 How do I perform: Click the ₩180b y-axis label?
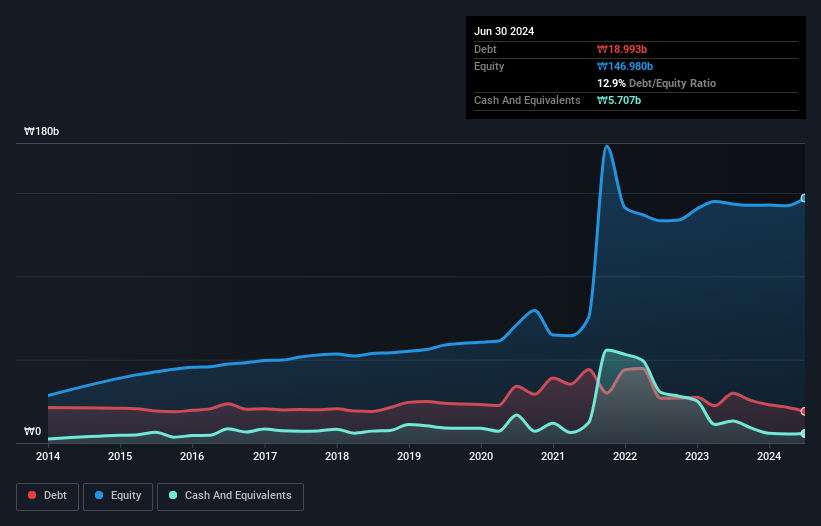click(41, 131)
